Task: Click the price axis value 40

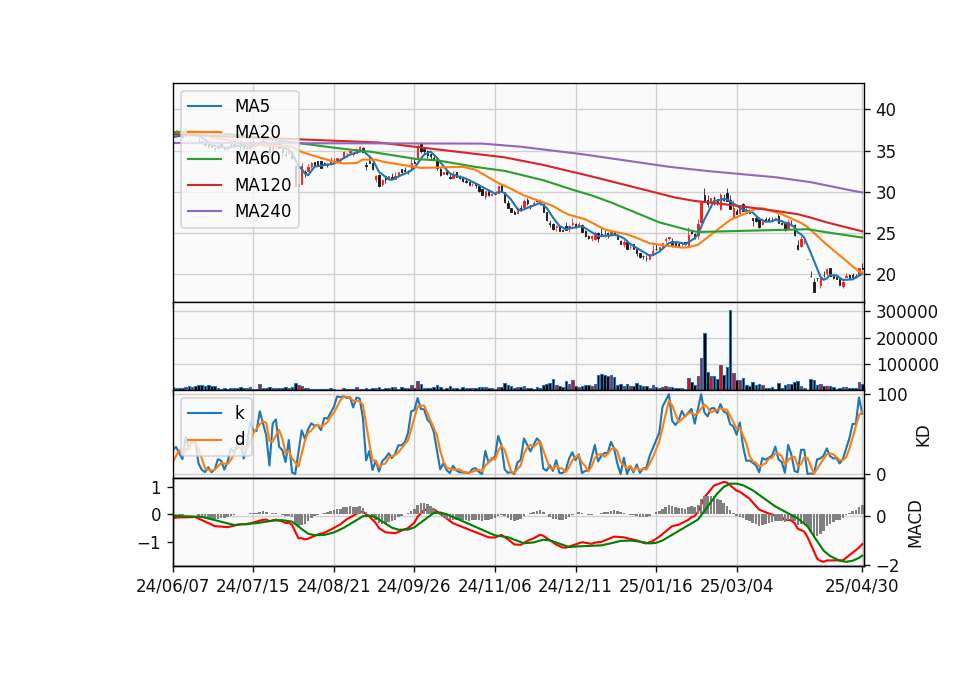Action: pyautogui.click(x=885, y=110)
